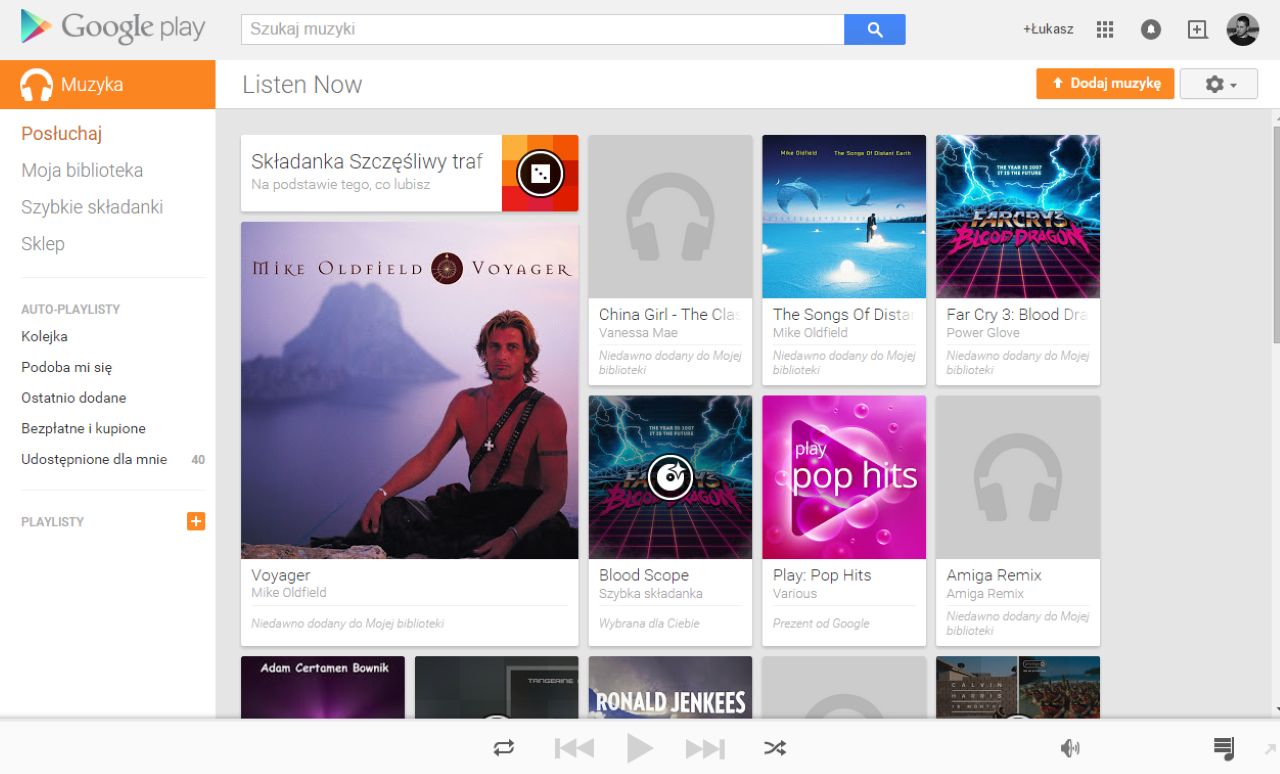Open the China Girl album placeholder
This screenshot has width=1280, height=774.
point(670,217)
